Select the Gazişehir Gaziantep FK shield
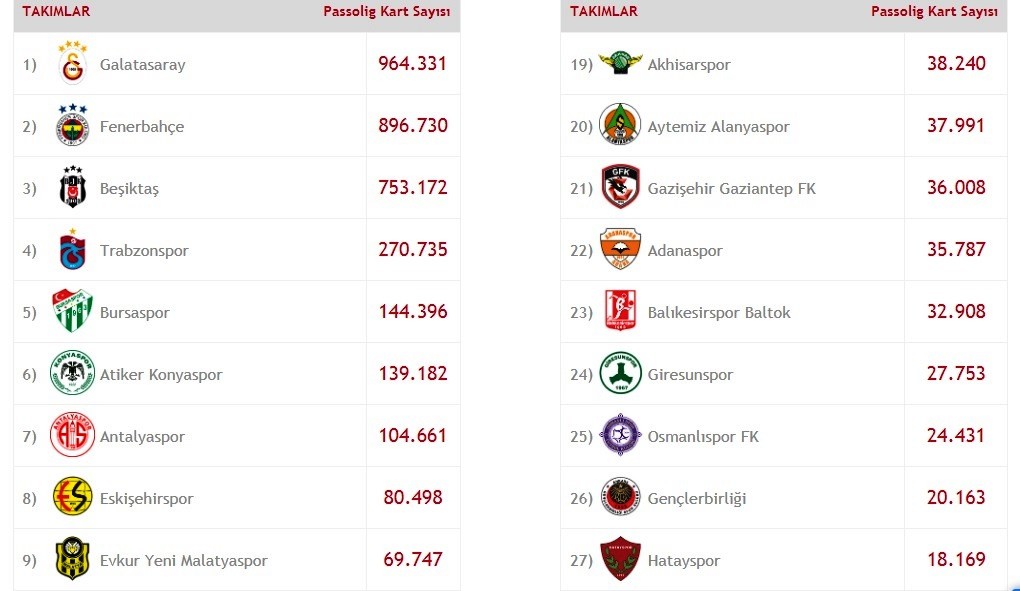 click(x=621, y=187)
